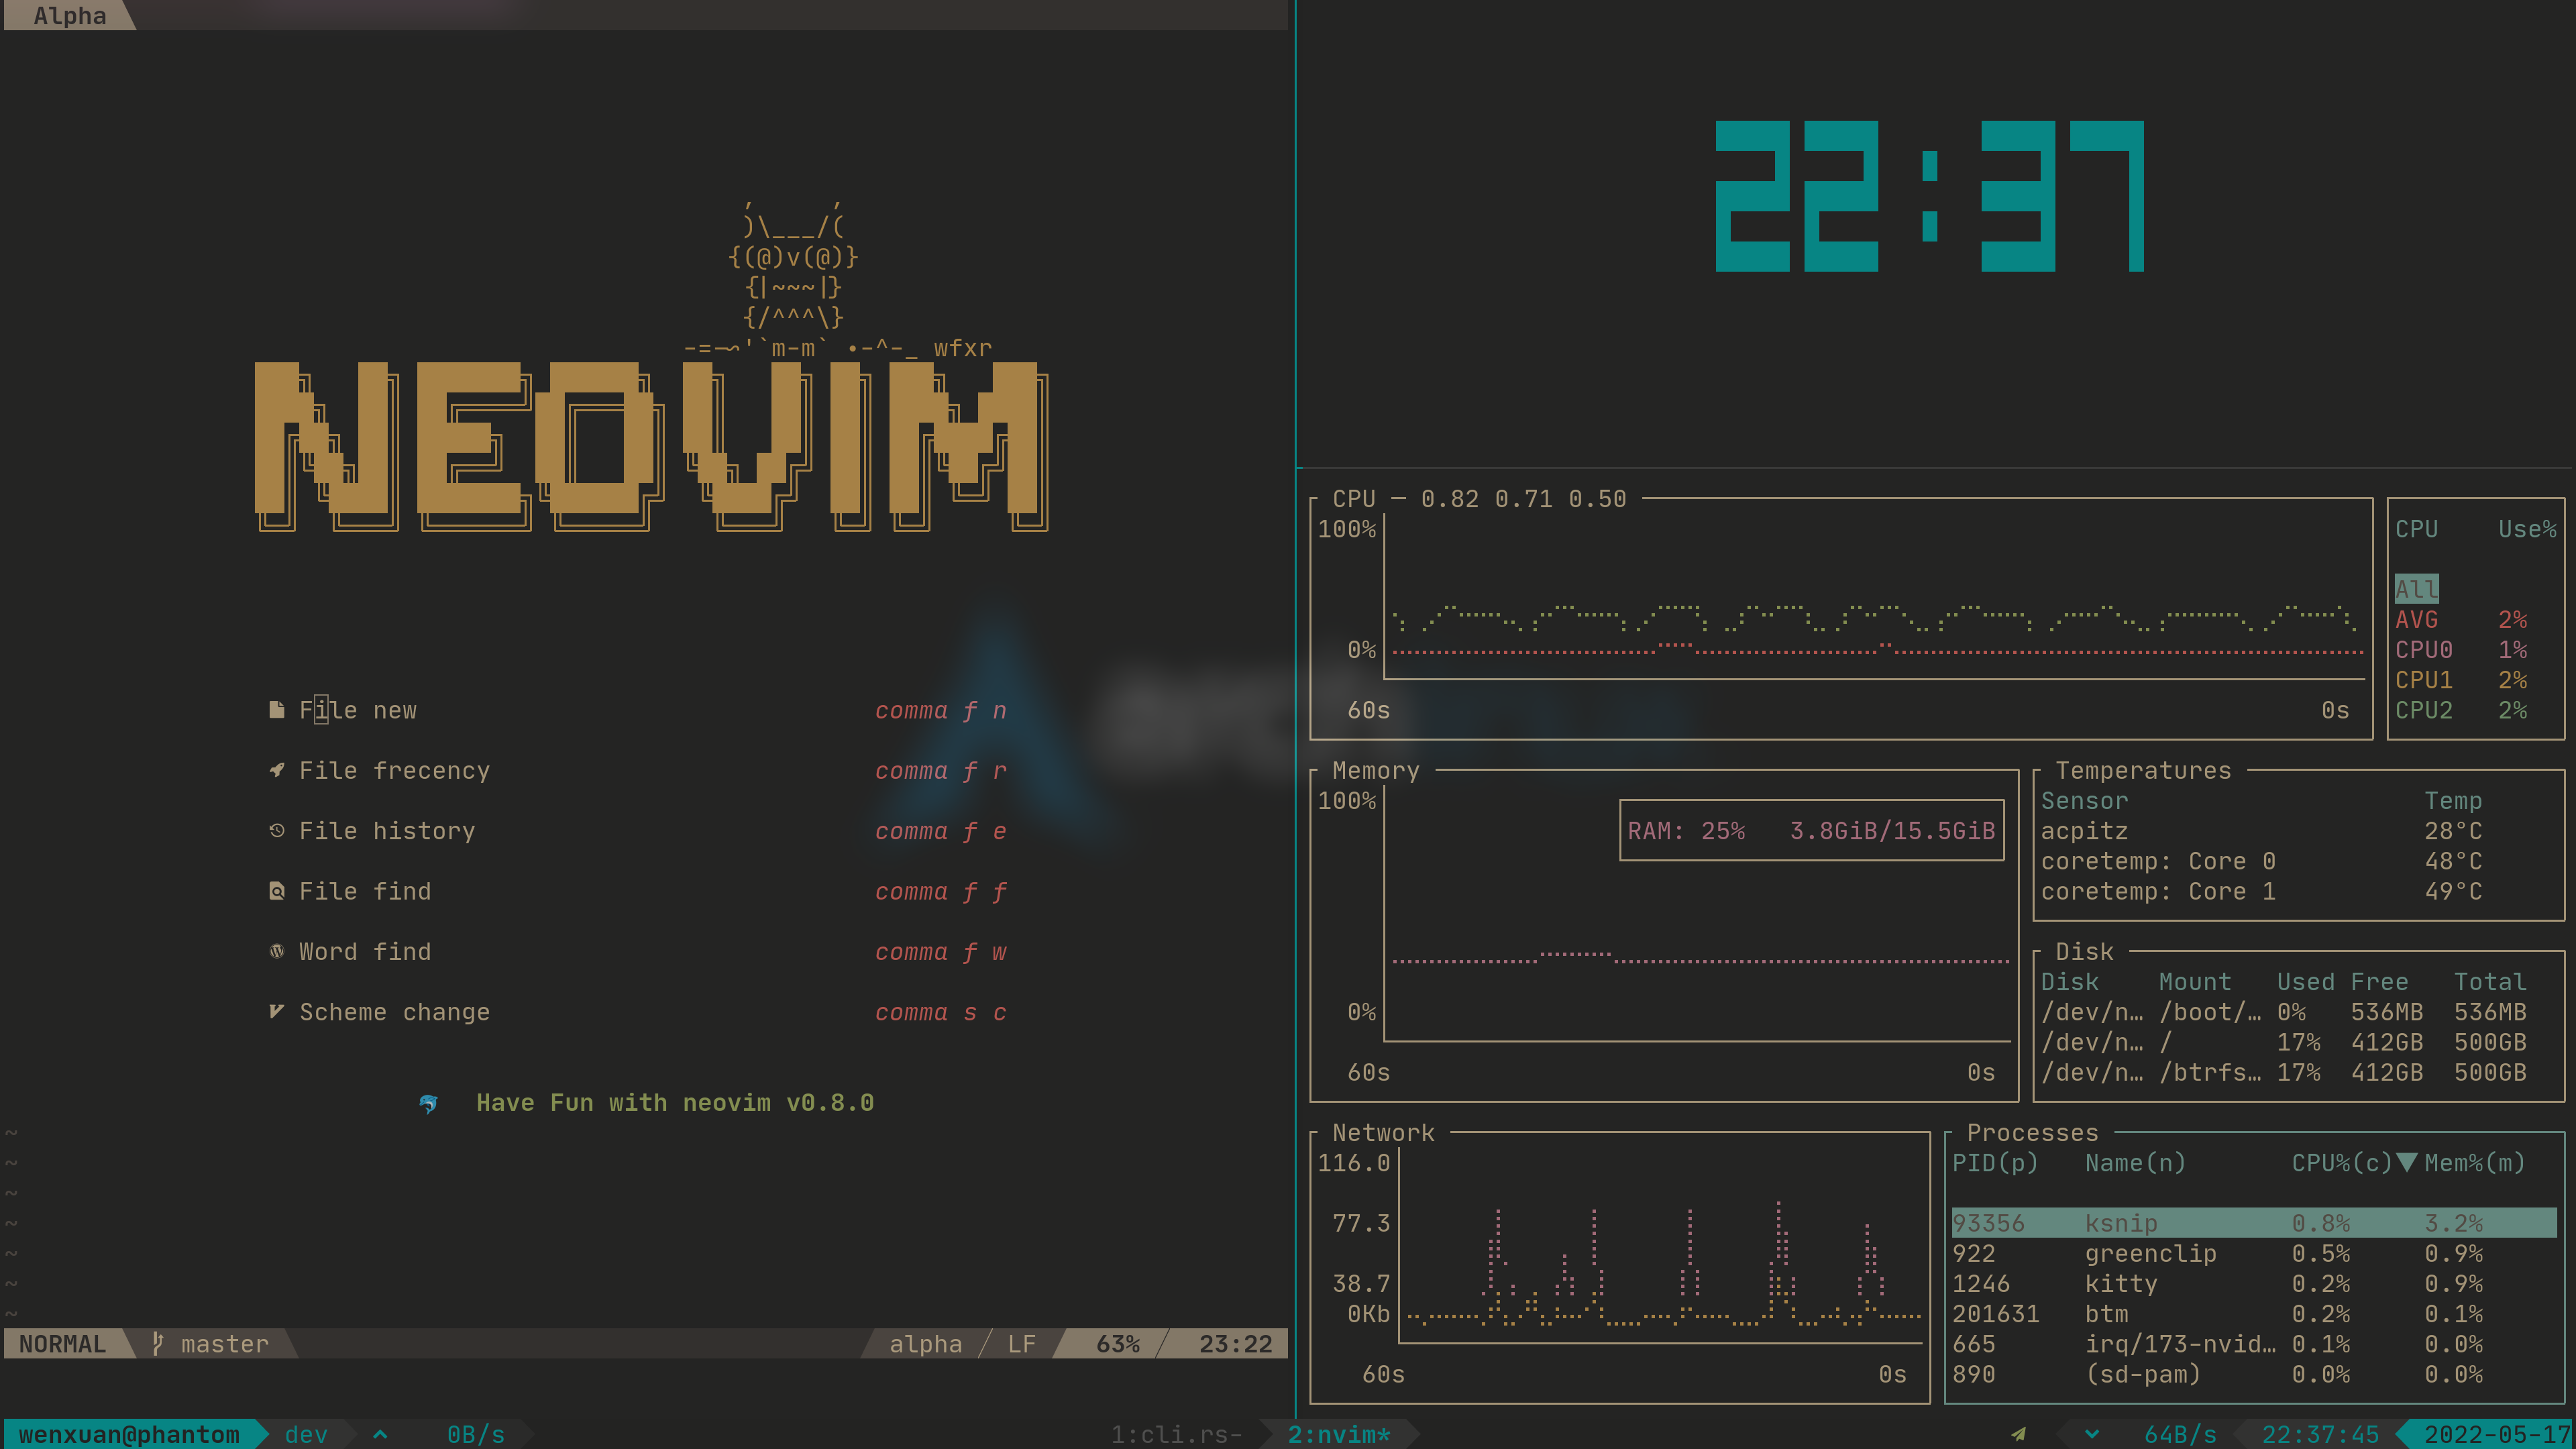Click the paper plane icon in tmux status

point(2018,1434)
